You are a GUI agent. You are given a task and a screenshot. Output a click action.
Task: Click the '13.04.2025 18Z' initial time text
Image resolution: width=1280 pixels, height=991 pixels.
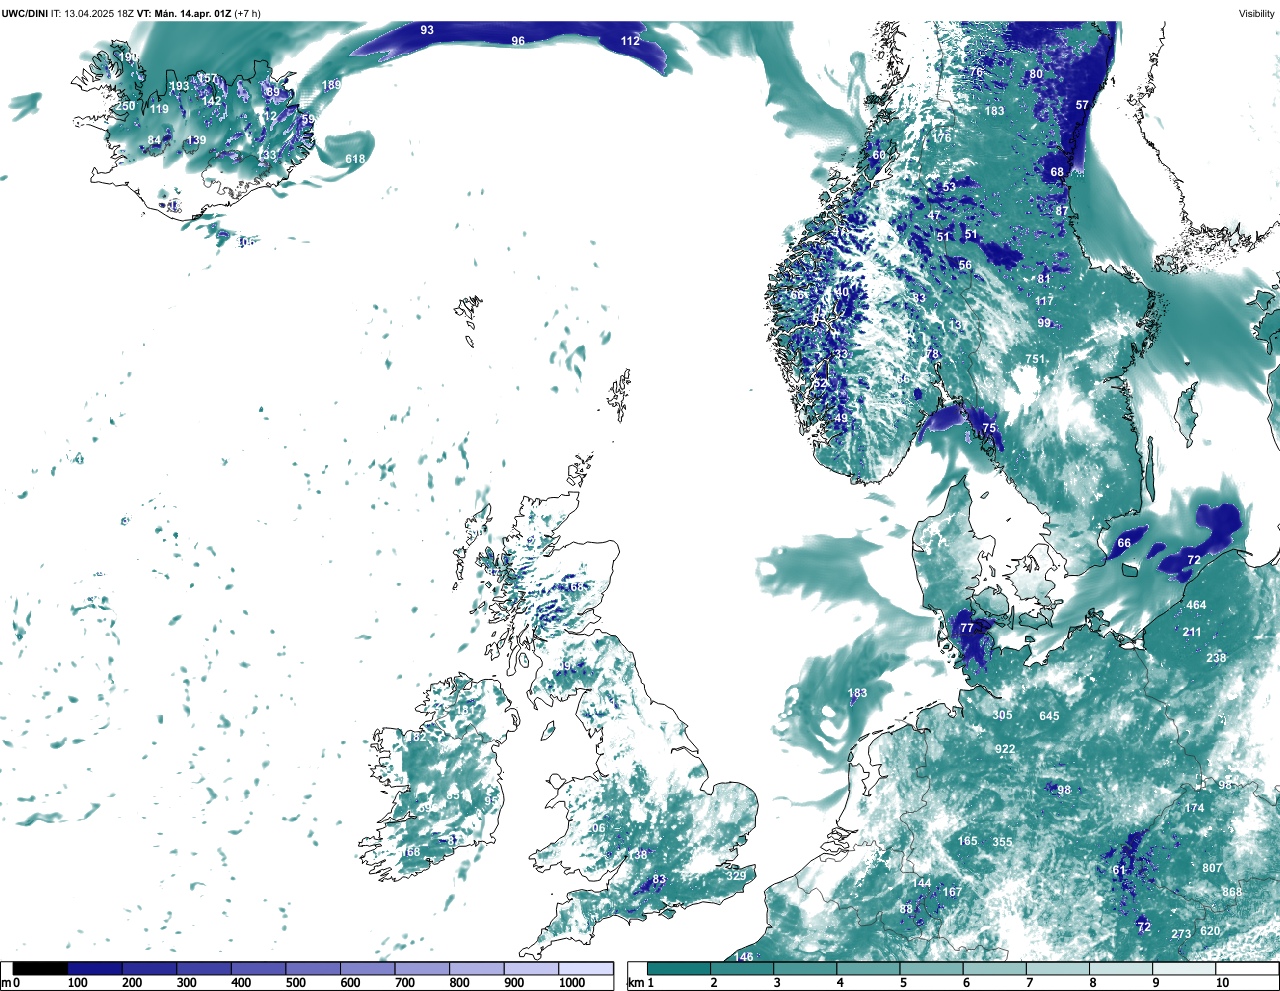tap(99, 13)
